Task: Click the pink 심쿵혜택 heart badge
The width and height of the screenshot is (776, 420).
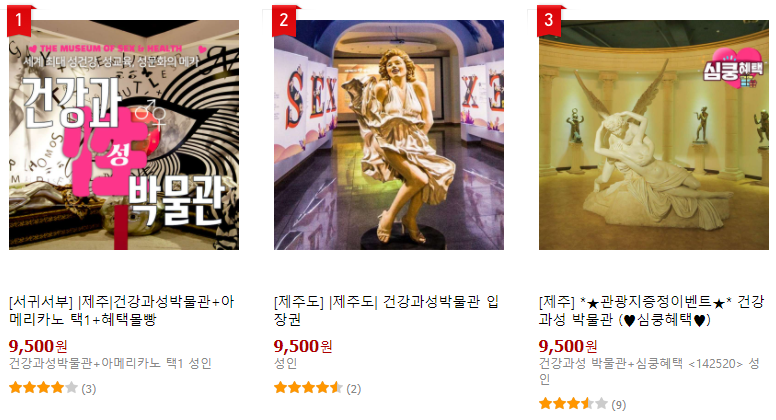Action: point(734,69)
